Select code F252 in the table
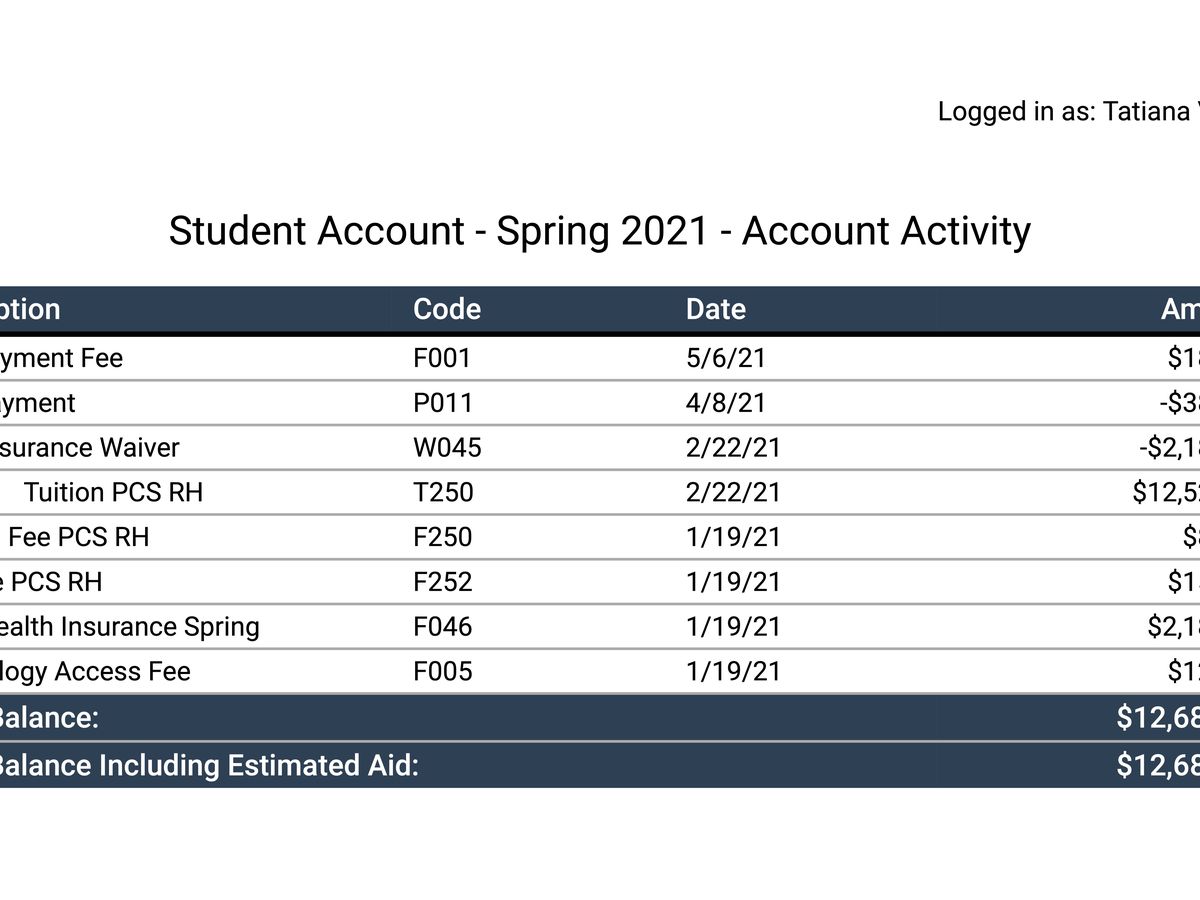The height and width of the screenshot is (900, 1200). coord(442,582)
